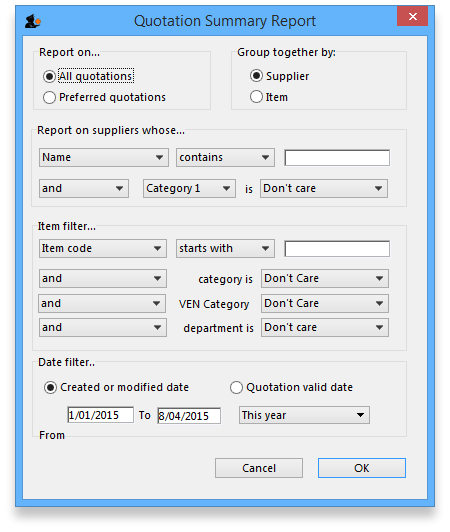The width and height of the screenshot is (450, 532).
Task: Select Item grouping radio button
Action: [256, 97]
